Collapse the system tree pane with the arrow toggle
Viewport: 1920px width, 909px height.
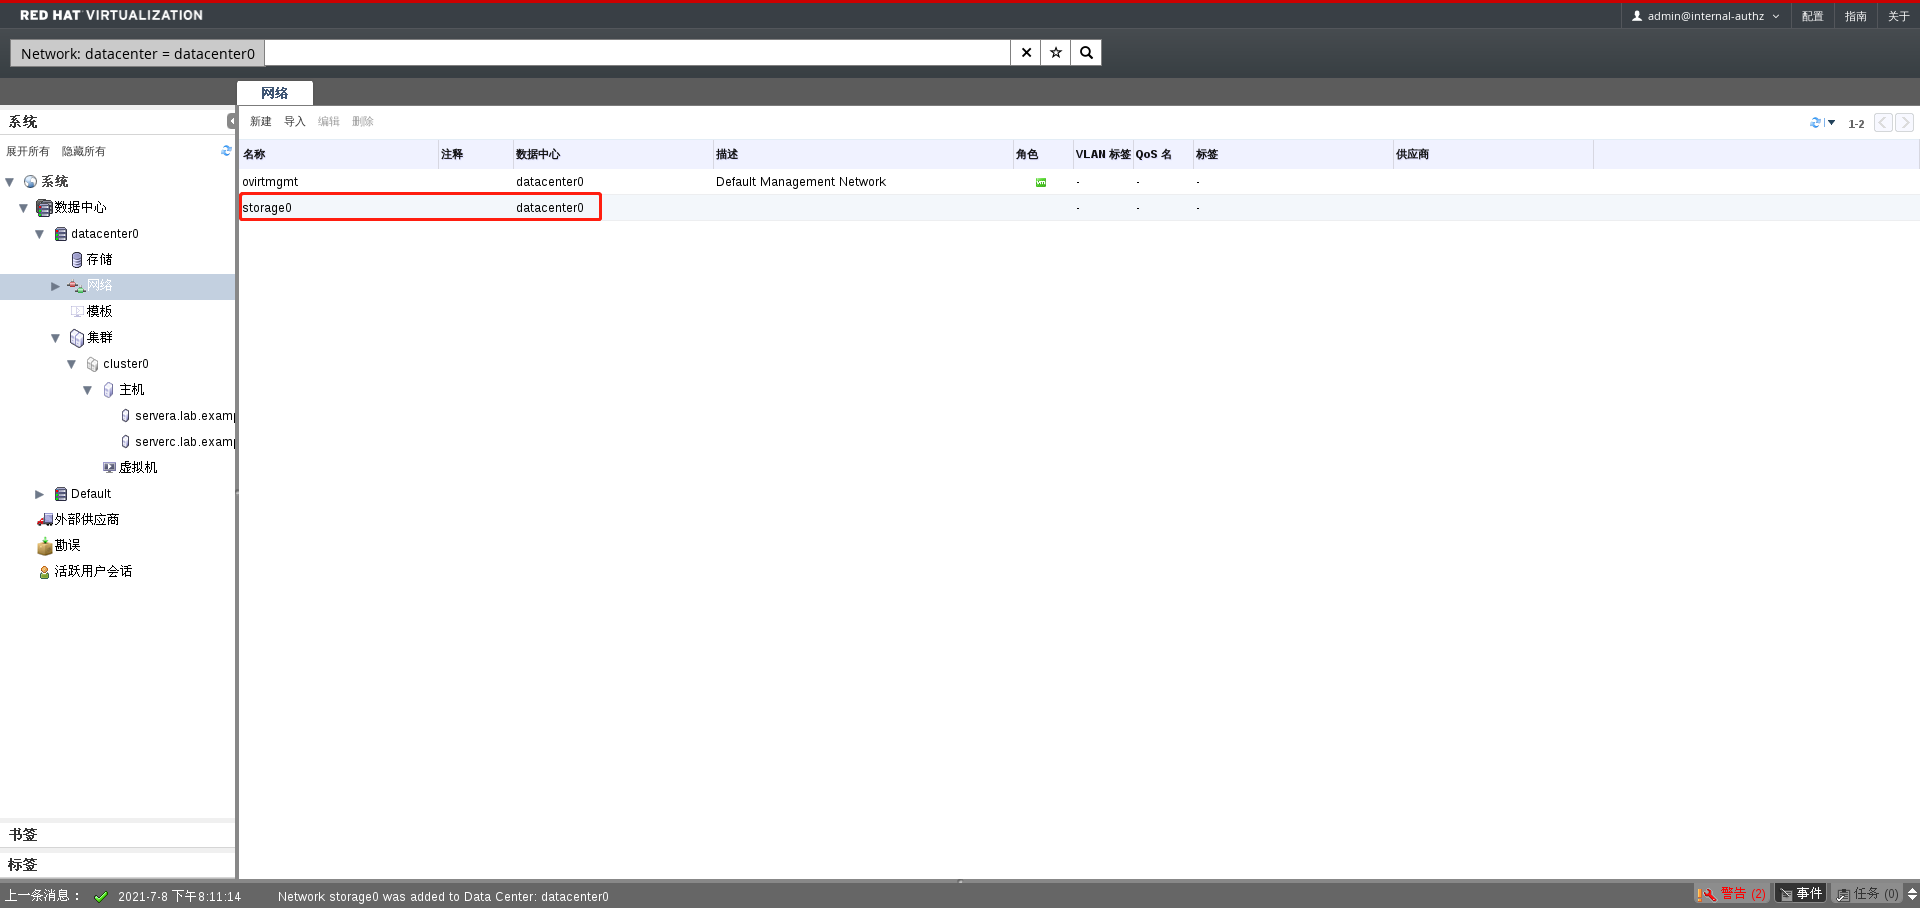coord(233,120)
